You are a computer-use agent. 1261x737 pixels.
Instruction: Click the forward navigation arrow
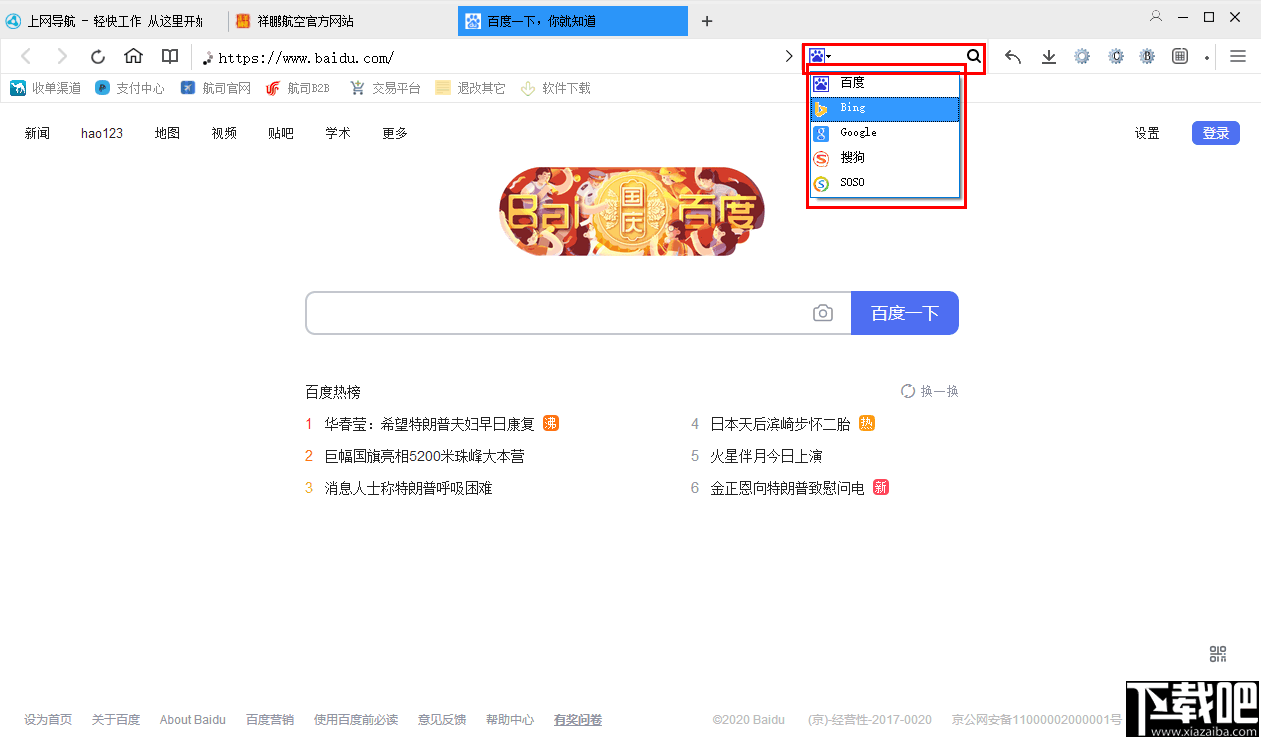pyautogui.click(x=62, y=57)
